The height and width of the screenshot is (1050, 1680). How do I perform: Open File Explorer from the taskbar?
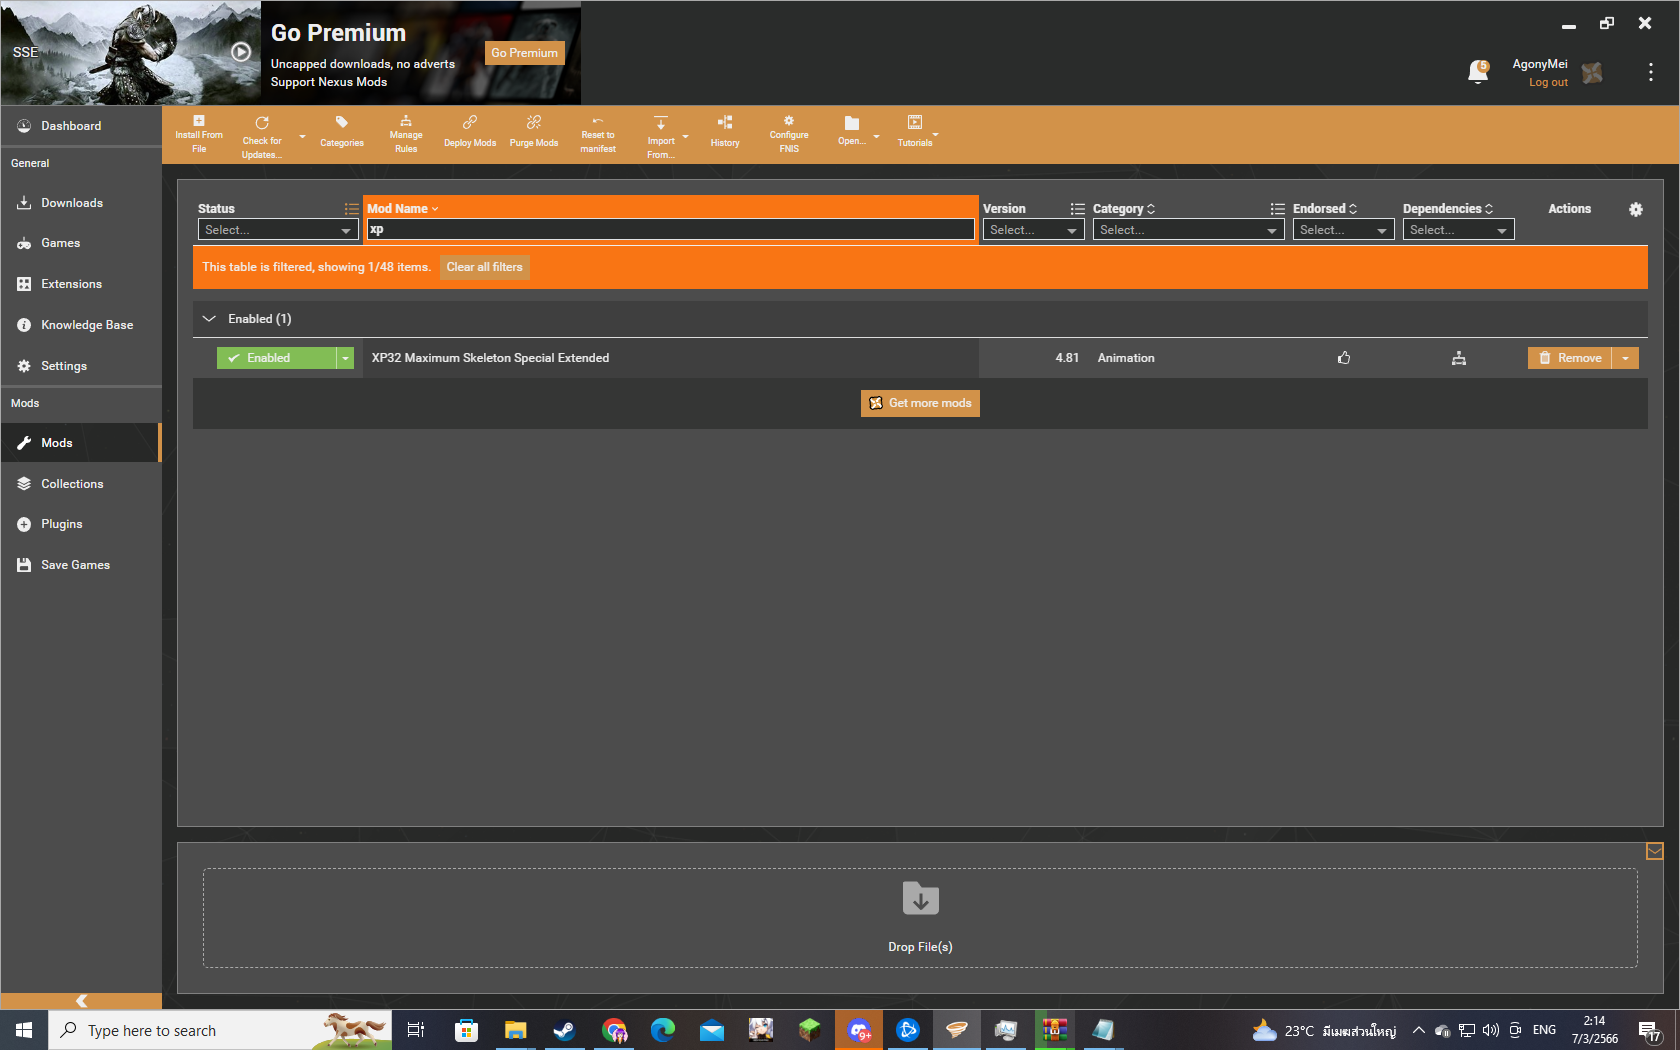515,1030
